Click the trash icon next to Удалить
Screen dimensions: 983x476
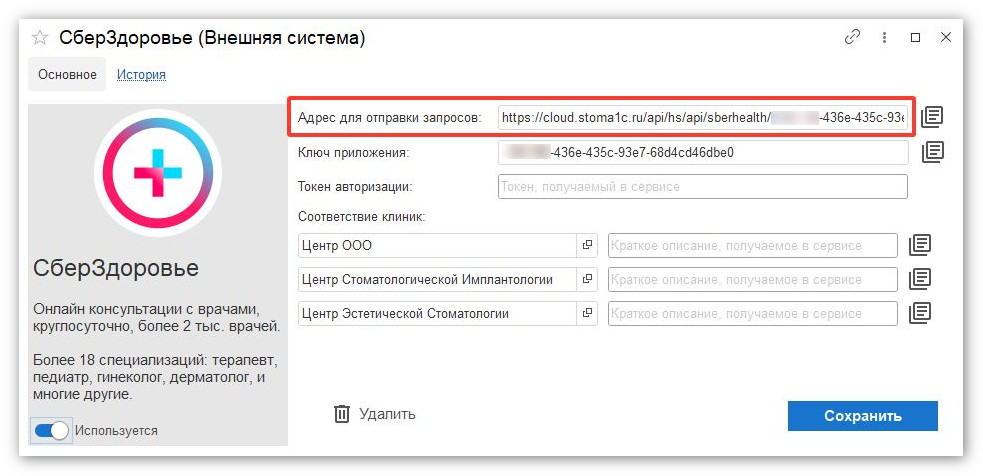[342, 414]
